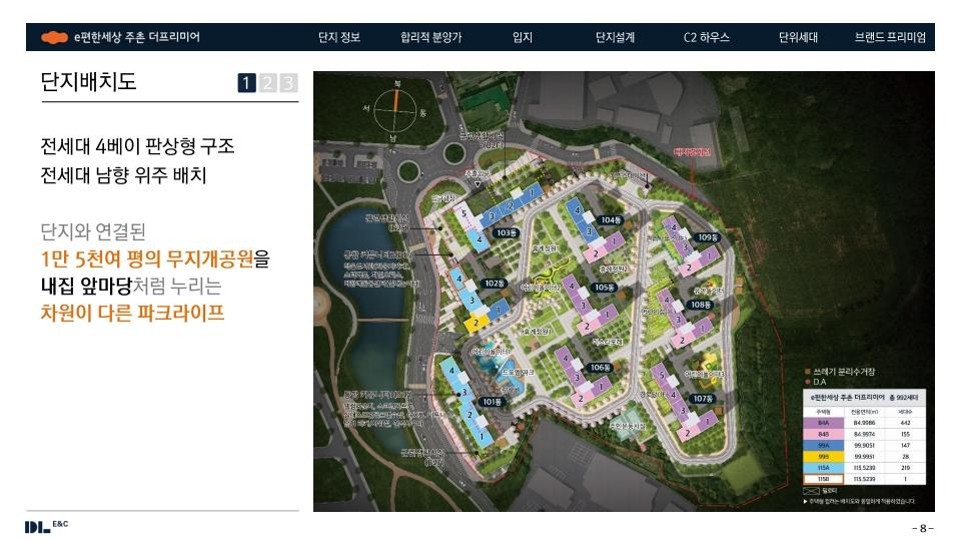Viewport: 960px width, 540px height.
Task: Click the text 단지와 연결된
Action: coord(93,232)
